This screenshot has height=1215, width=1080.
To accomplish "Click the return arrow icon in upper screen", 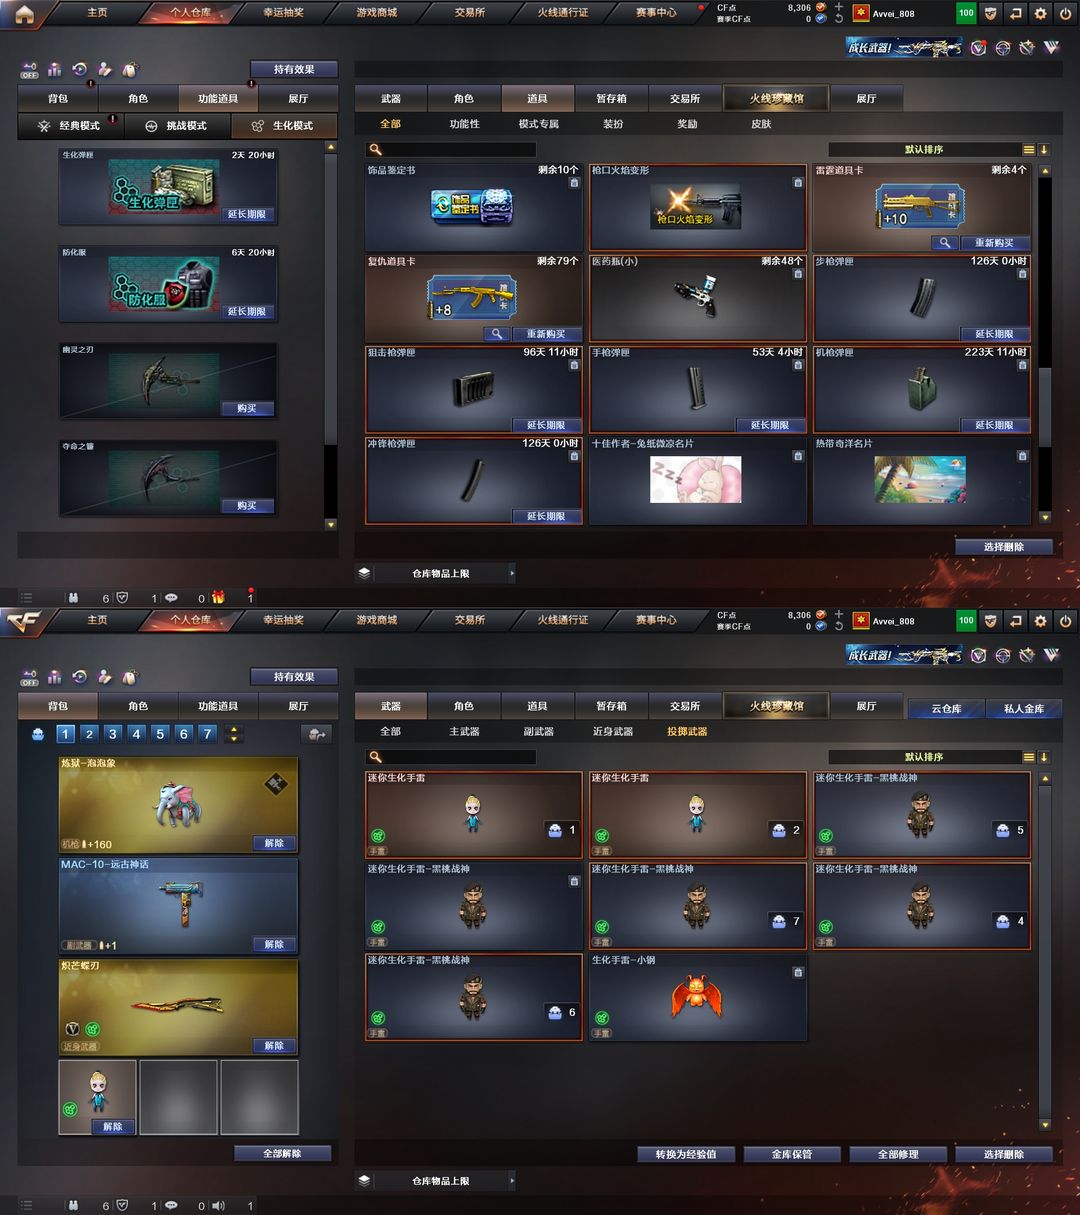I will (x=1015, y=14).
